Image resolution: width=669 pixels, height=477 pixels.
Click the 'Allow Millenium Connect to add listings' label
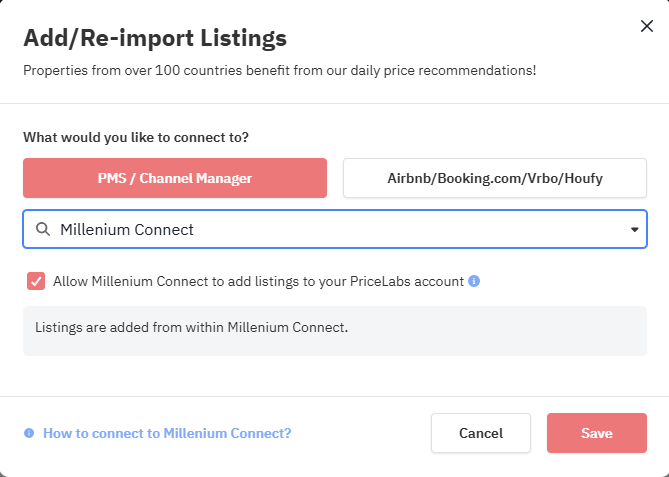[258, 281]
